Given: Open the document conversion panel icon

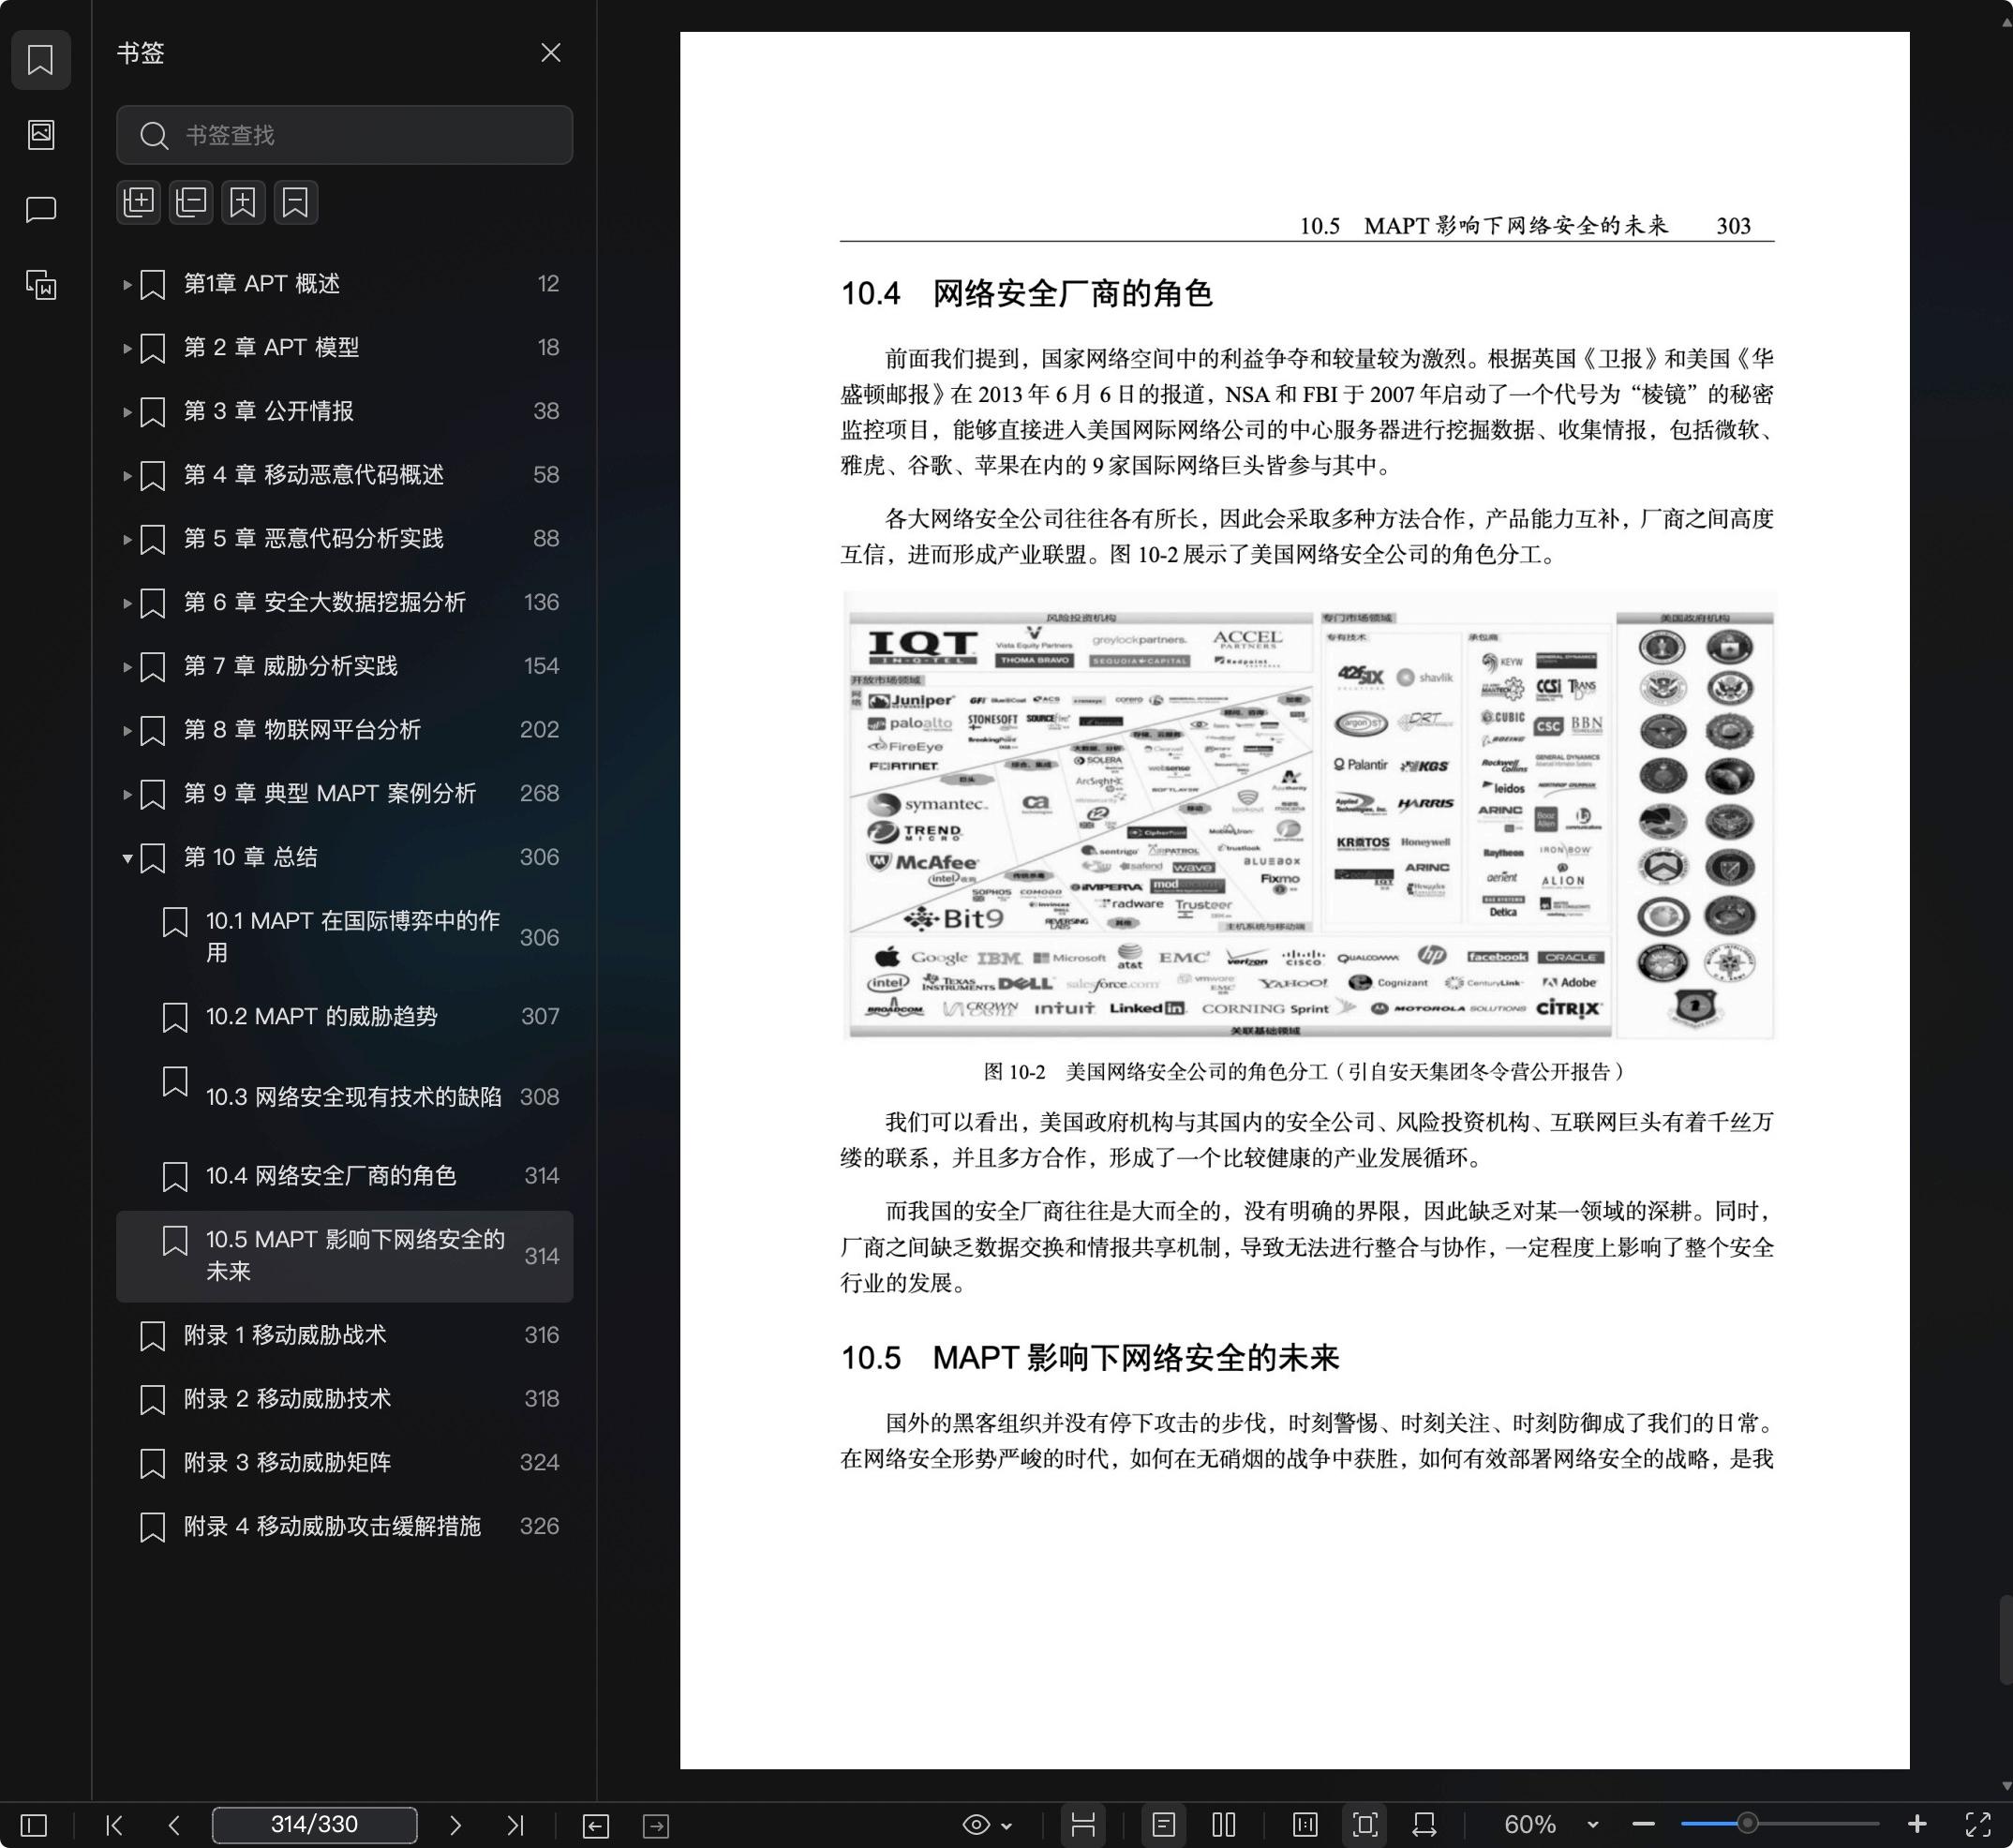Looking at the screenshot, I should pyautogui.click(x=40, y=285).
